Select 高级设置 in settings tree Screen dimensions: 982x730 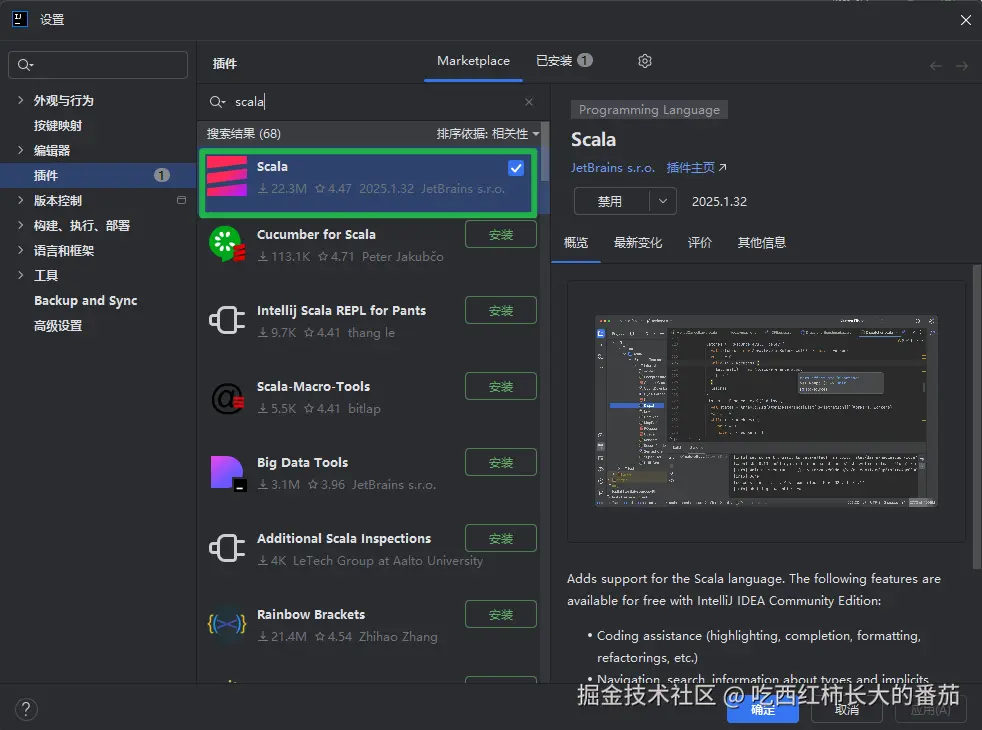click(x=58, y=326)
